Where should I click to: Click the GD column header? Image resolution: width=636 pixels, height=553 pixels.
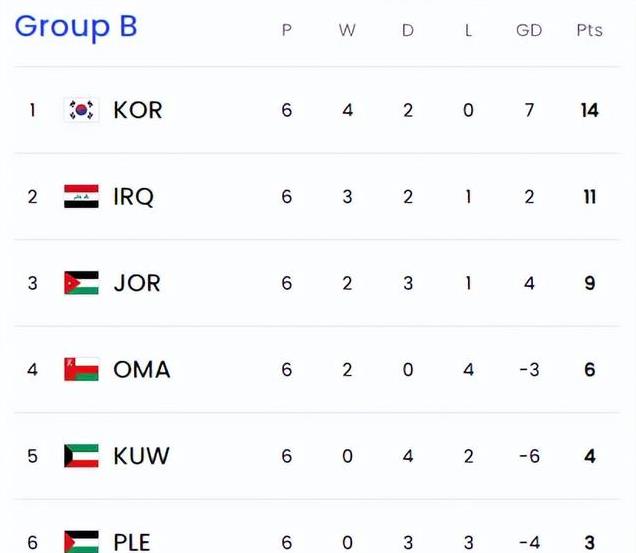[x=529, y=30]
